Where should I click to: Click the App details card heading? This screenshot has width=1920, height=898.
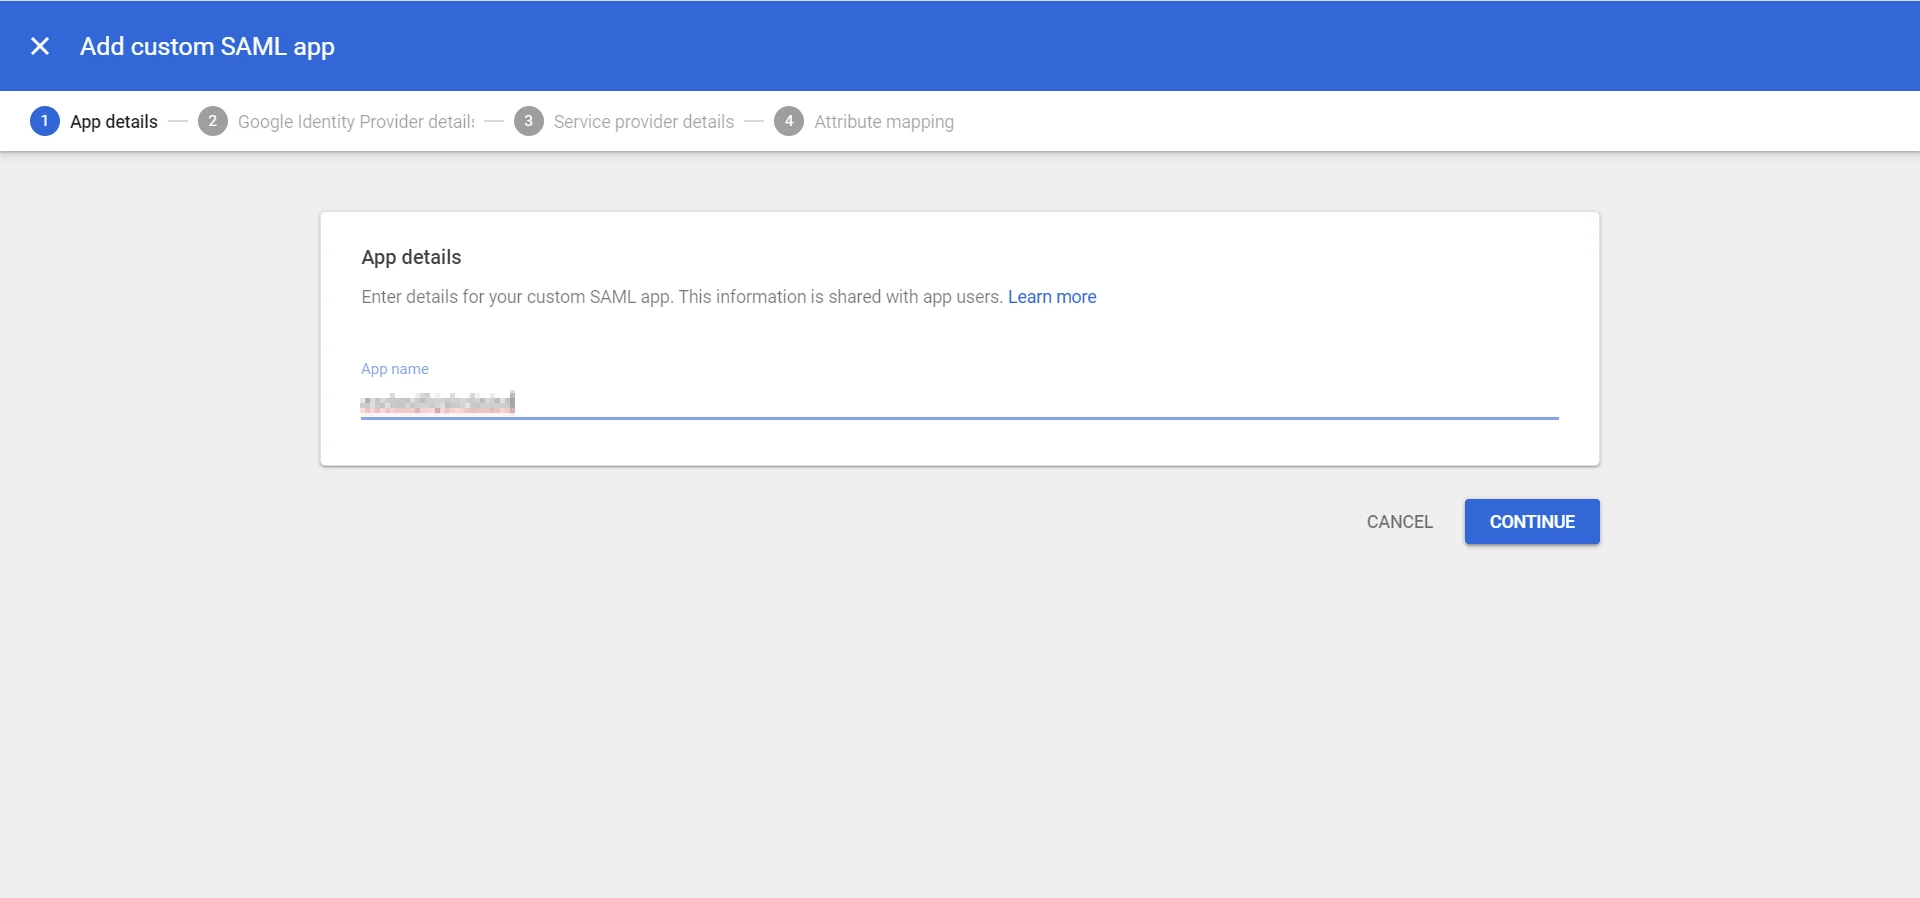click(411, 257)
